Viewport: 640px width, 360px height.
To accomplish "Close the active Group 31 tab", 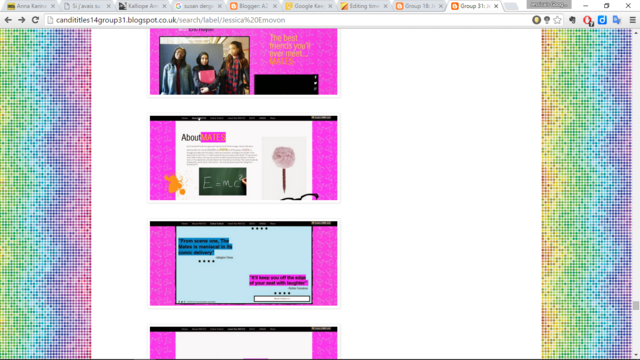I will pyautogui.click(x=496, y=6).
